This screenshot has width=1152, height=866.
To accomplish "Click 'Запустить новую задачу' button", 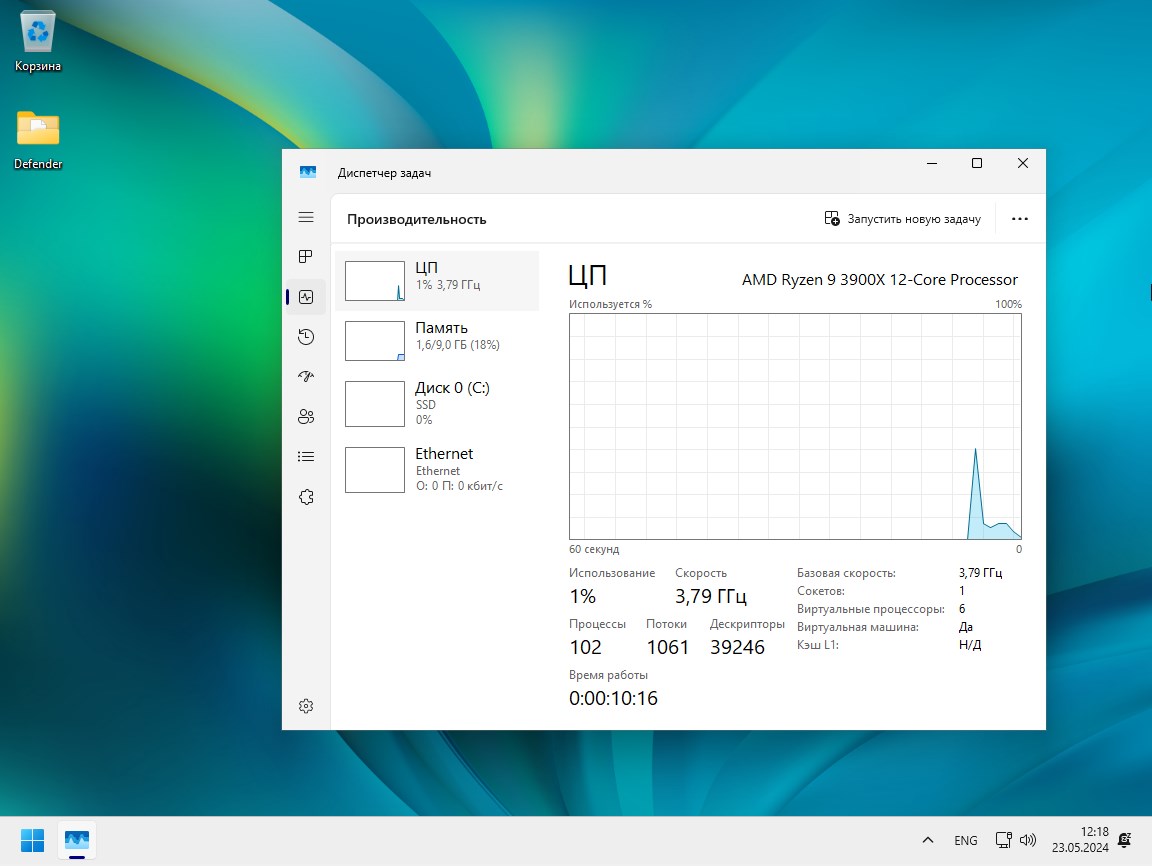I will [x=902, y=219].
